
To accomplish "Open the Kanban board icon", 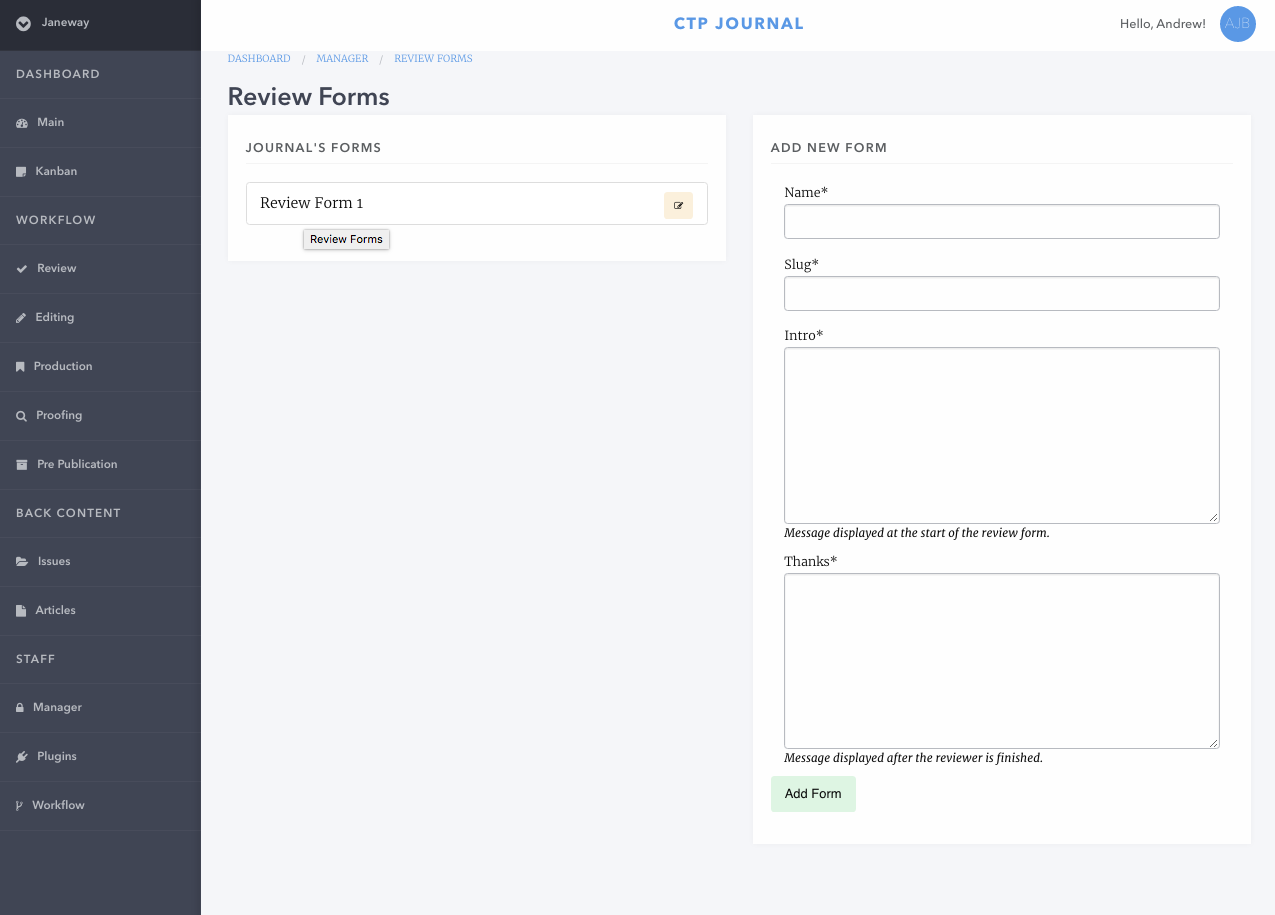I will [20, 171].
